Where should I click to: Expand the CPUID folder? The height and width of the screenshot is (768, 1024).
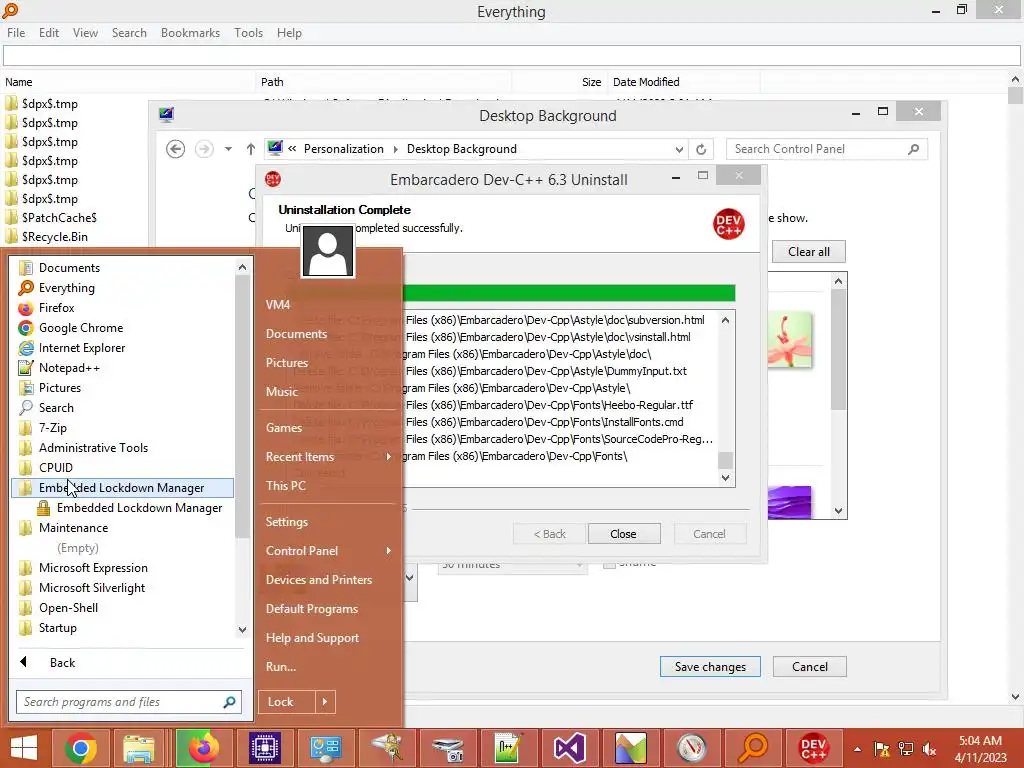click(122, 468)
